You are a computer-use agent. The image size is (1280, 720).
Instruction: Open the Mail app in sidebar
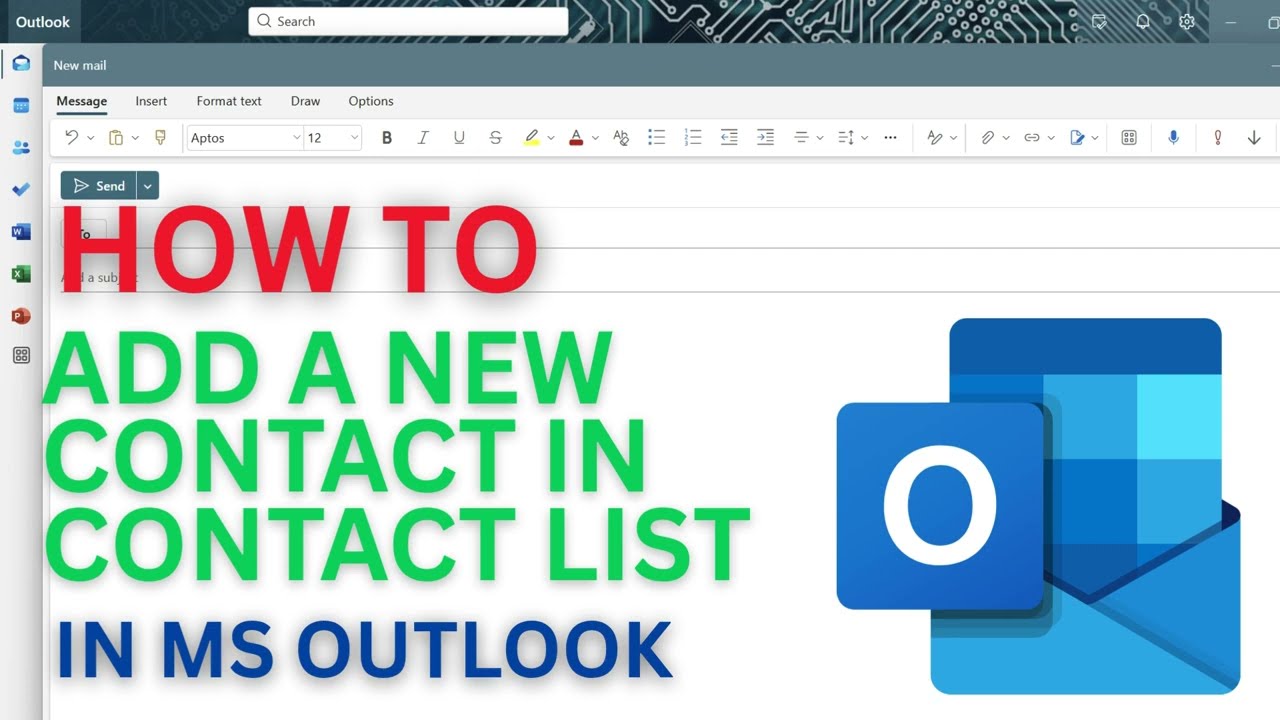click(x=21, y=64)
